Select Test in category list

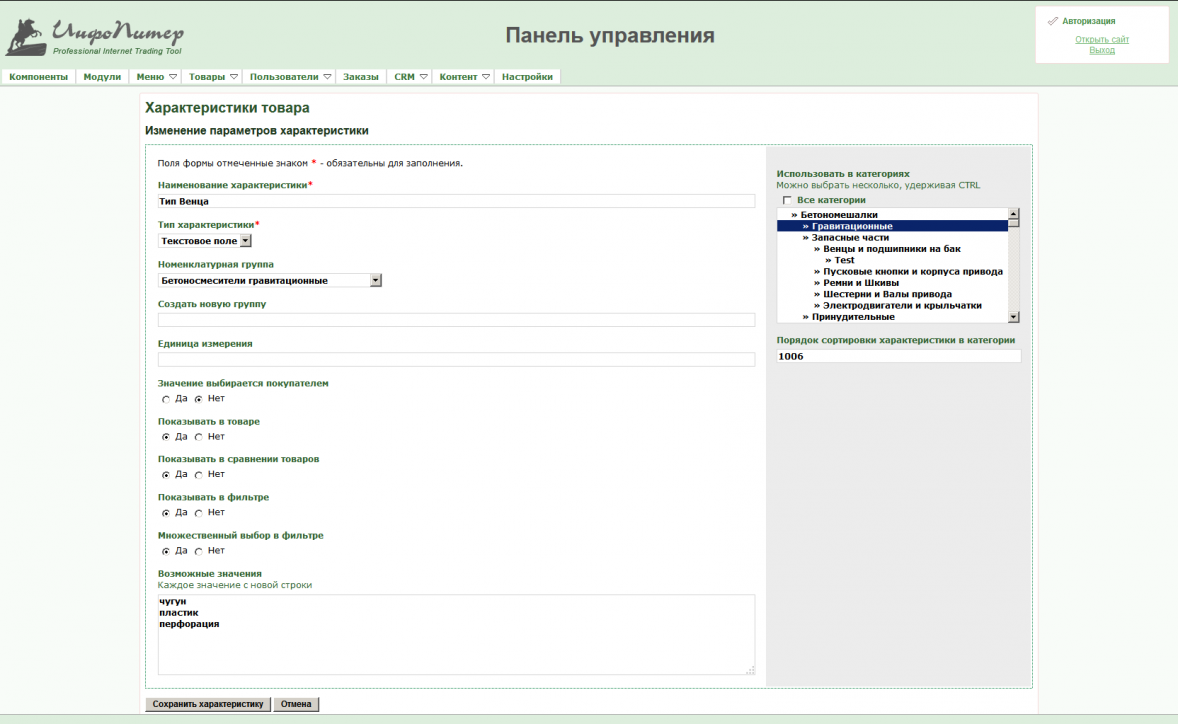(x=893, y=260)
